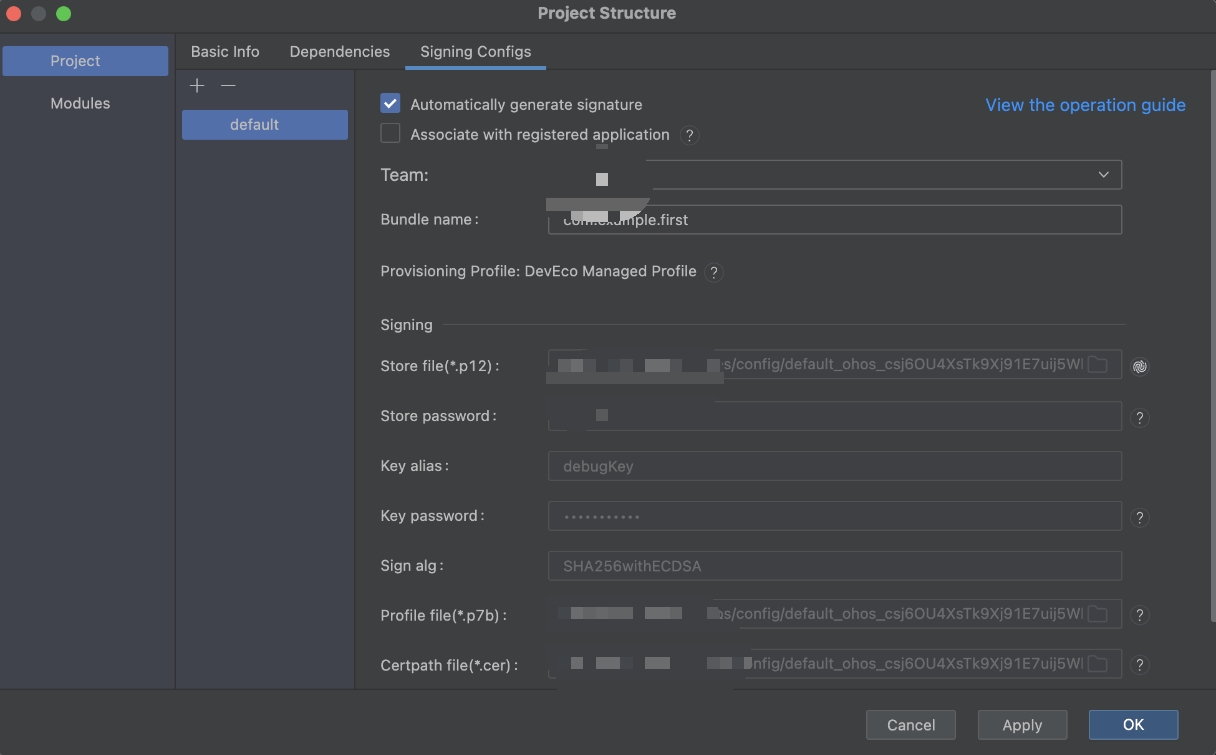Remove signing config with minus icon
Screen dimensions: 1216x755
point(228,86)
